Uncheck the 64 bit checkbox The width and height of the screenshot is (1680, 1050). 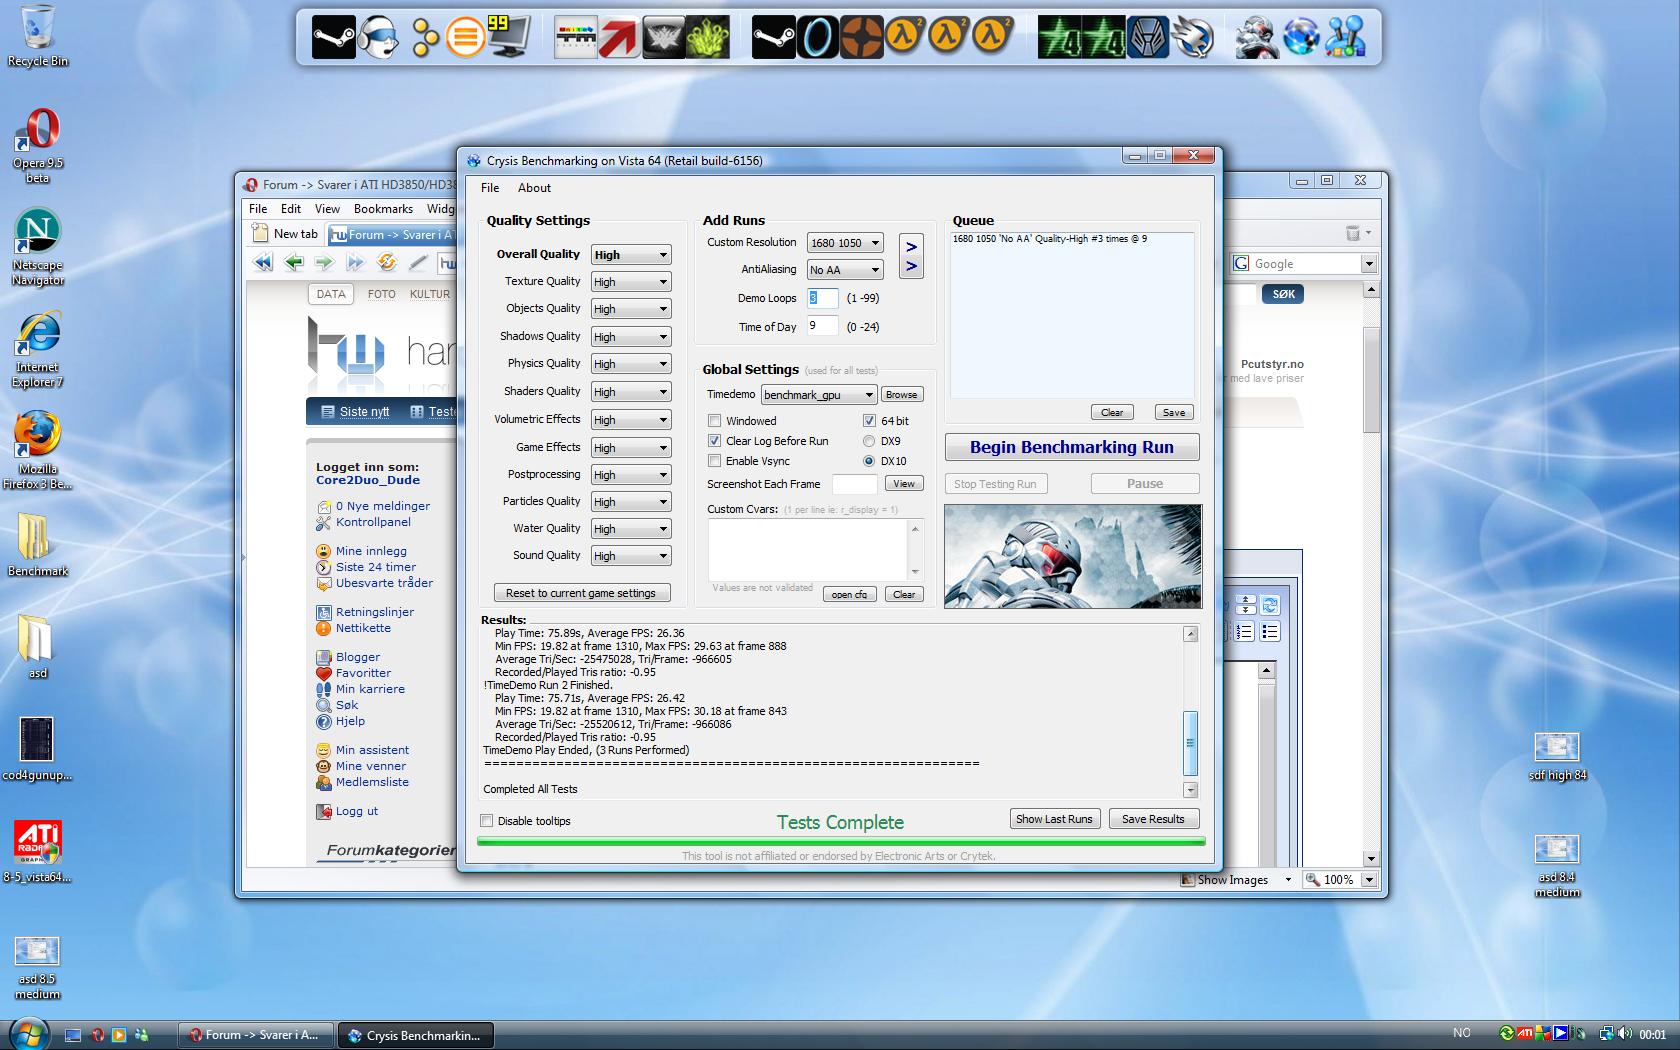869,421
